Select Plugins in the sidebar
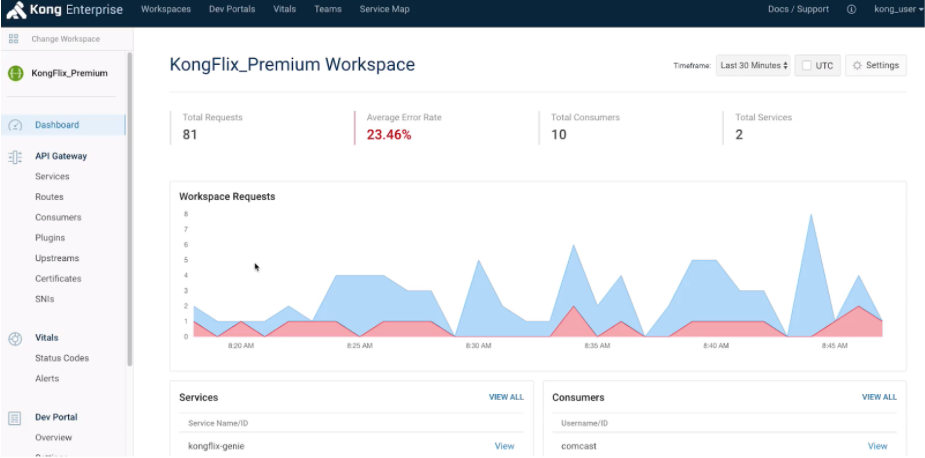The height and width of the screenshot is (458, 925). [x=50, y=238]
